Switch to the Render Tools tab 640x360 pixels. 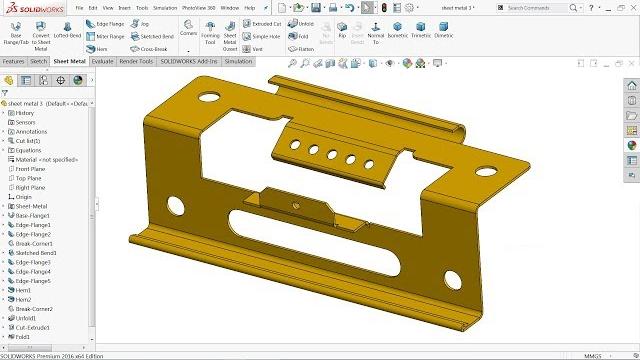coord(136,62)
